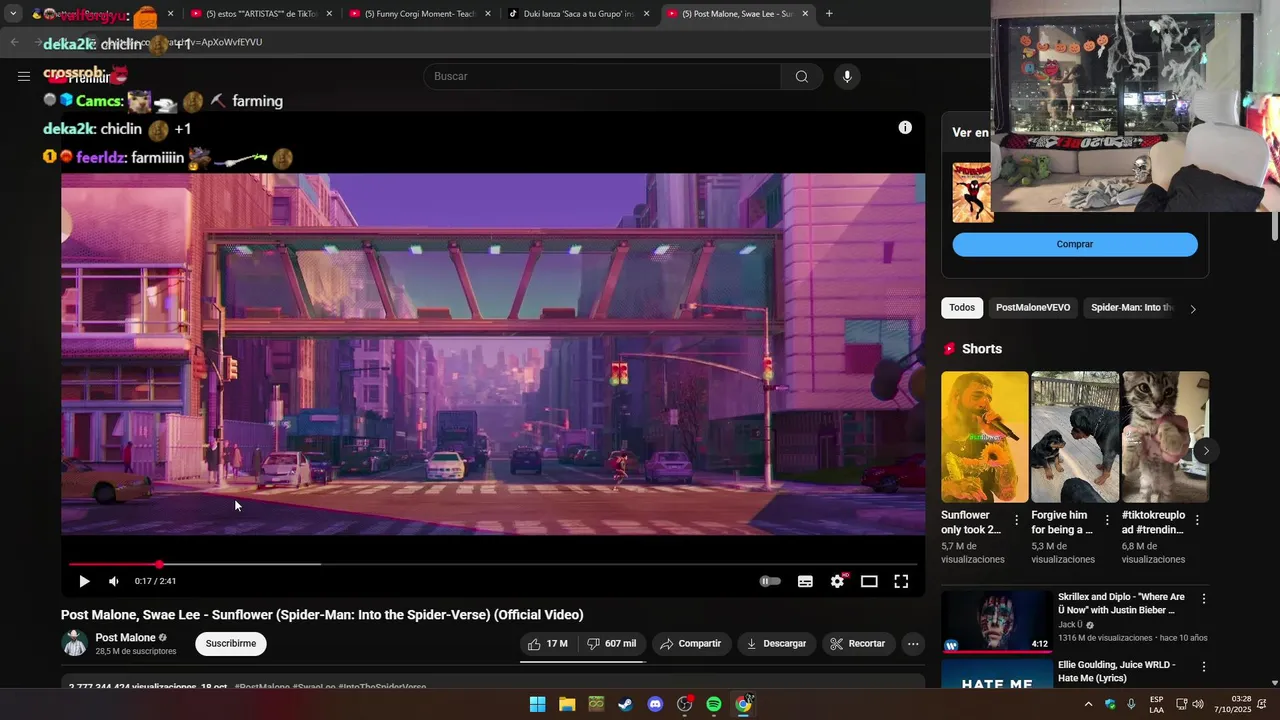Switch to theater mode

click(x=869, y=581)
